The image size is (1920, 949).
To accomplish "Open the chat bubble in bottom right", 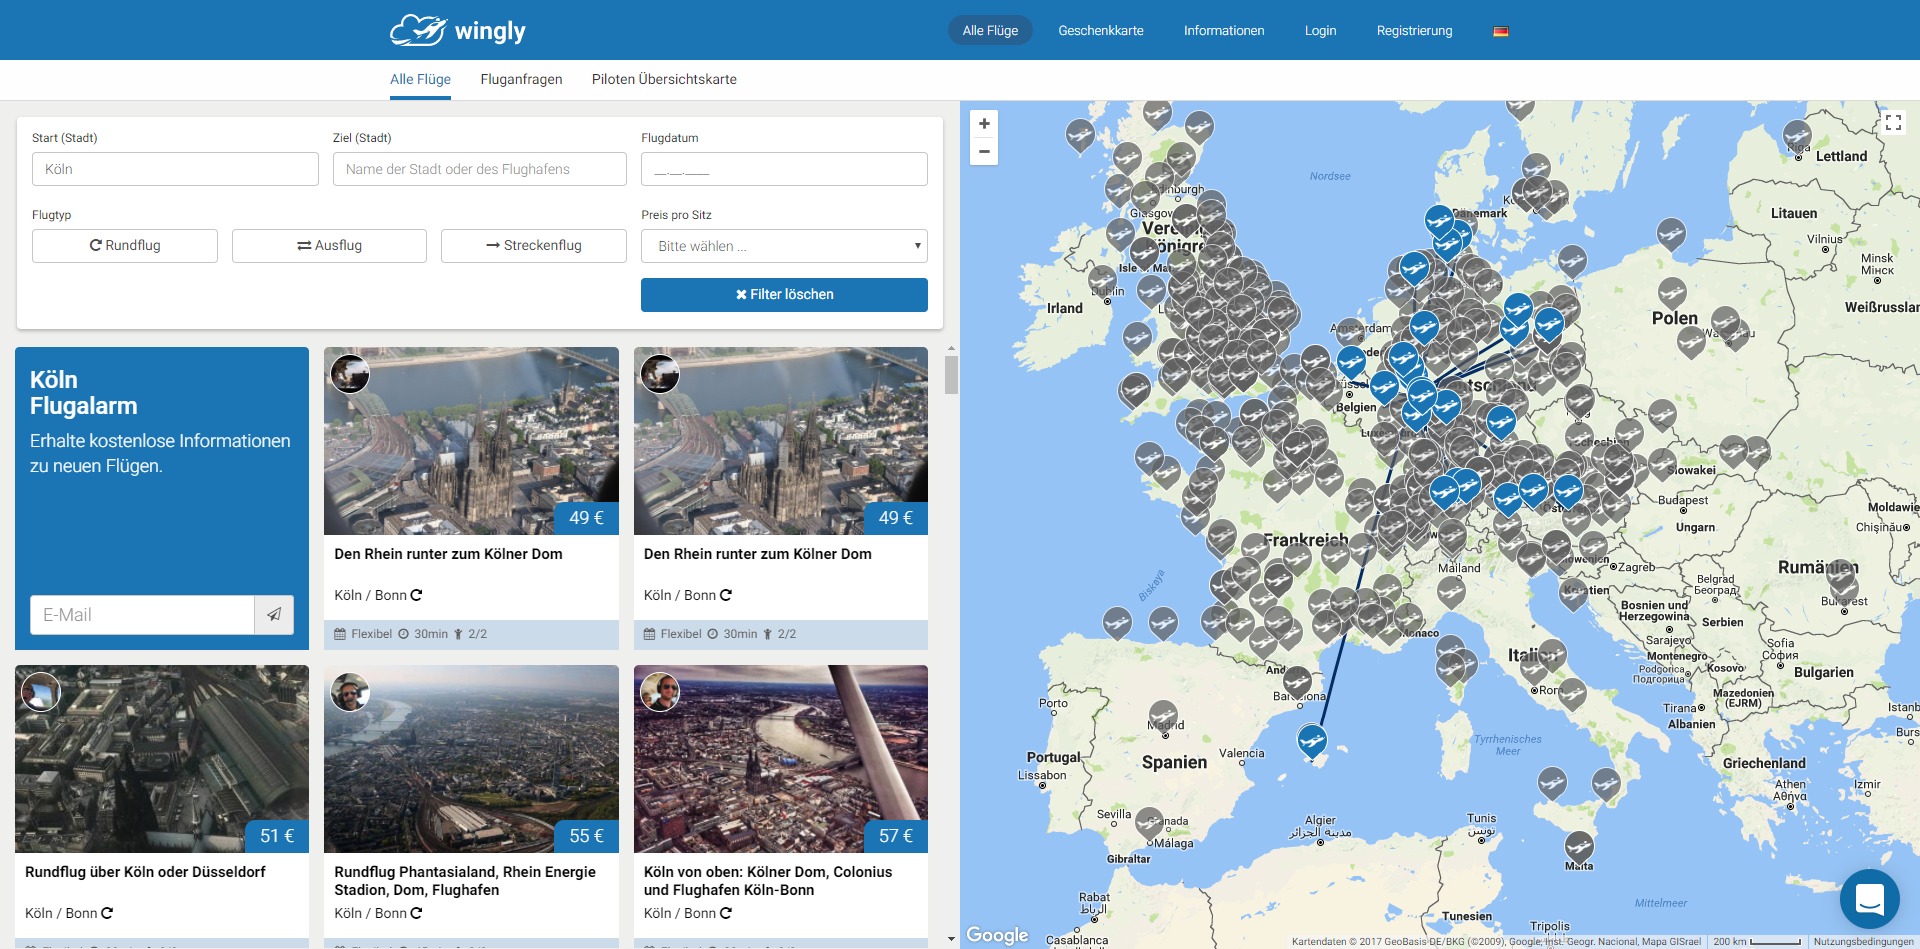I will tap(1869, 899).
